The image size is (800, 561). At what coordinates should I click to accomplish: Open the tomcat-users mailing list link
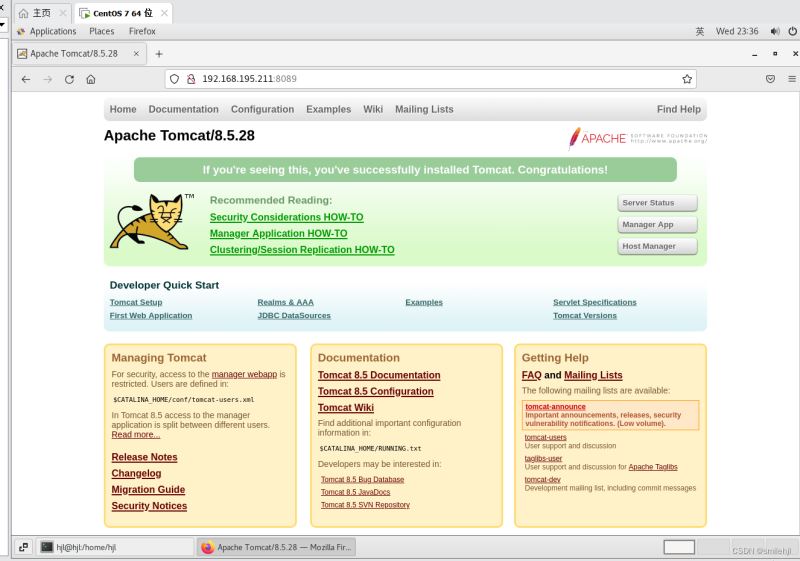pos(545,438)
